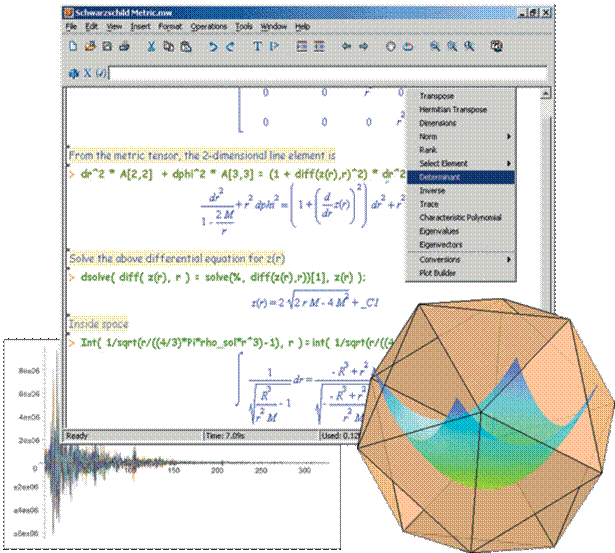Screen dimensions: 615x553
Task: Click the 'From the metric tensor' heading text
Action: click(x=202, y=156)
